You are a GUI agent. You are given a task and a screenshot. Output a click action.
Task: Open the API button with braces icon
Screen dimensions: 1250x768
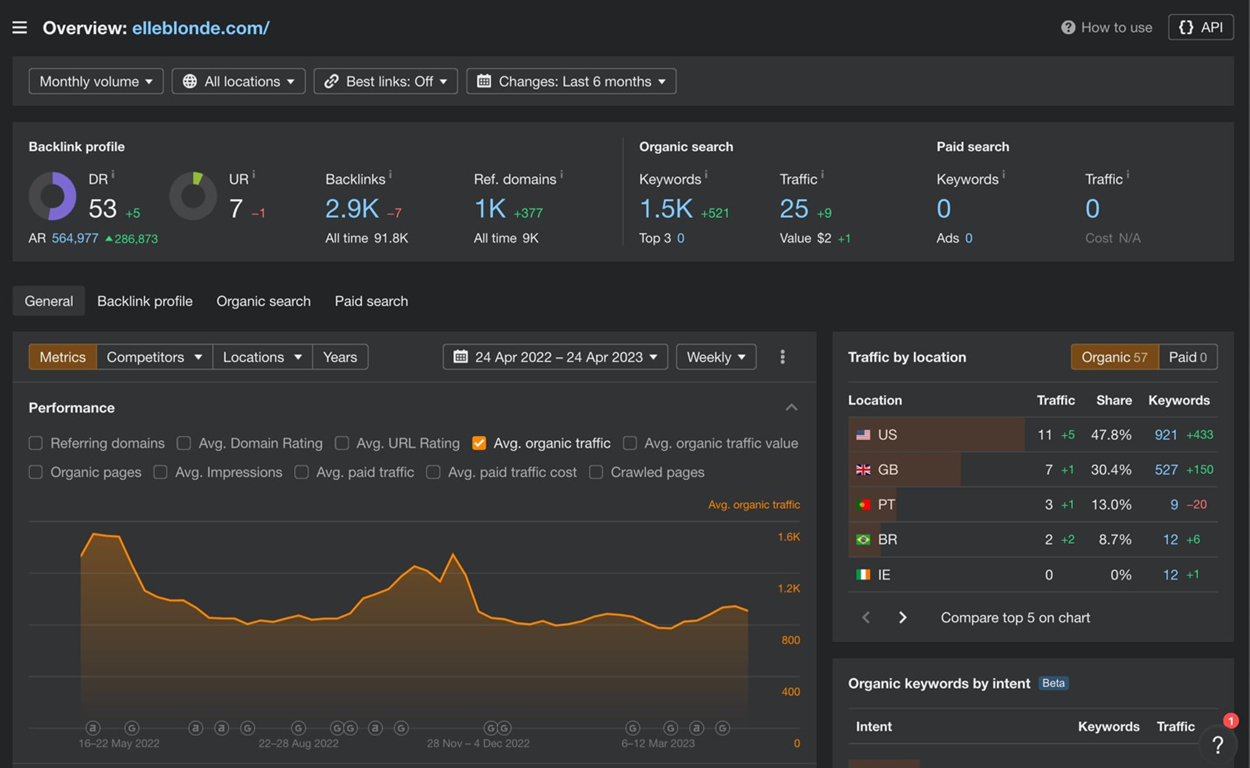coord(1201,27)
